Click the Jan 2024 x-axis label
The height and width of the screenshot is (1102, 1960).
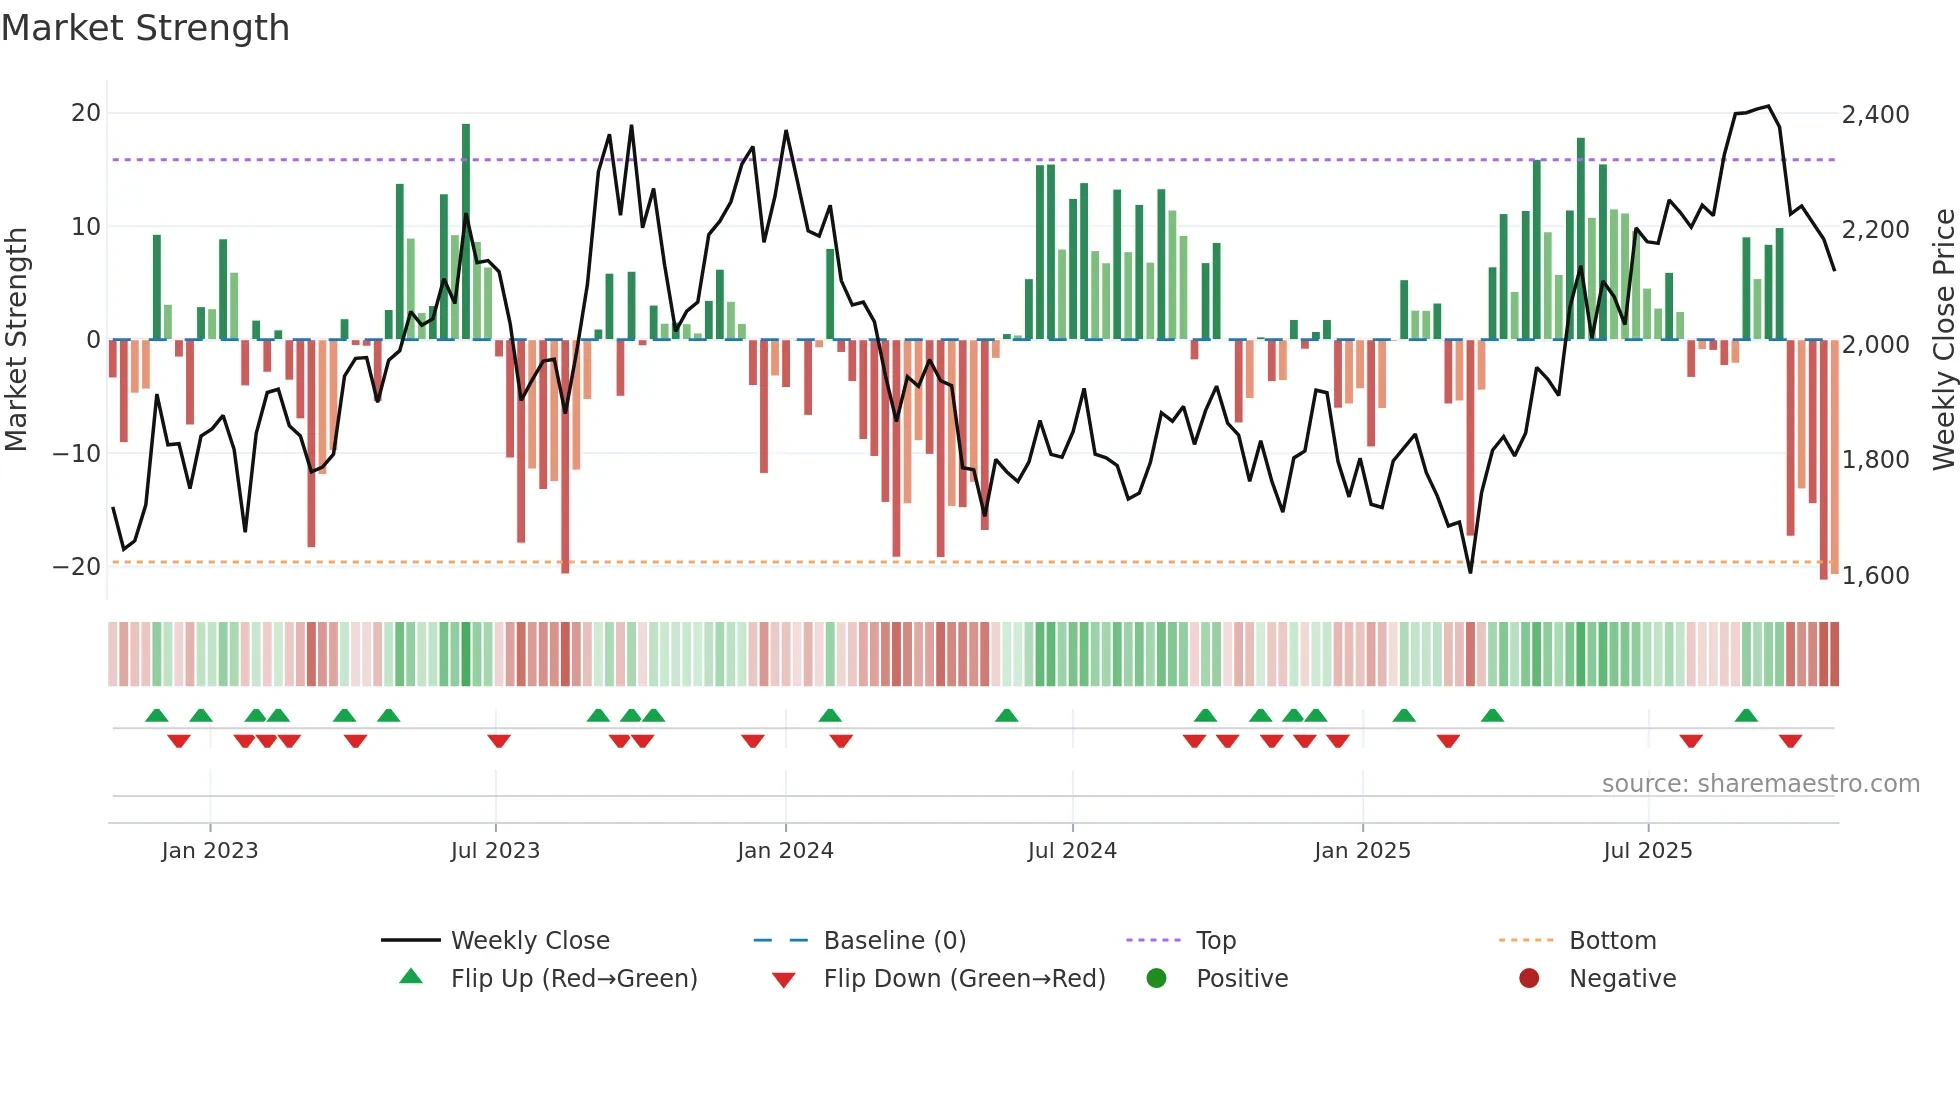coord(785,850)
